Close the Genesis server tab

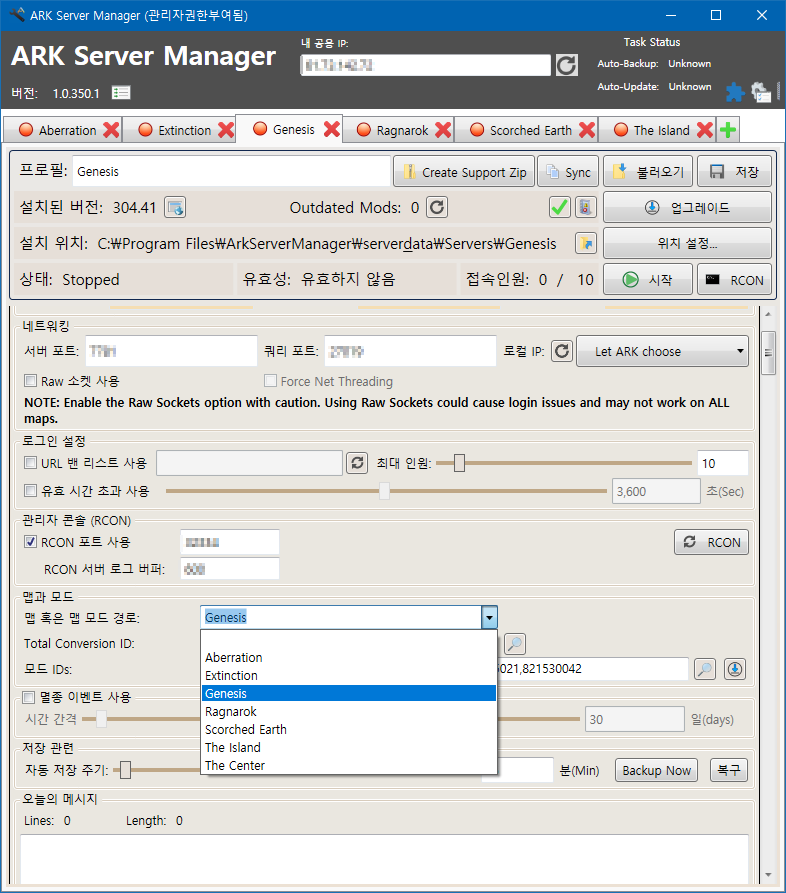(x=332, y=129)
